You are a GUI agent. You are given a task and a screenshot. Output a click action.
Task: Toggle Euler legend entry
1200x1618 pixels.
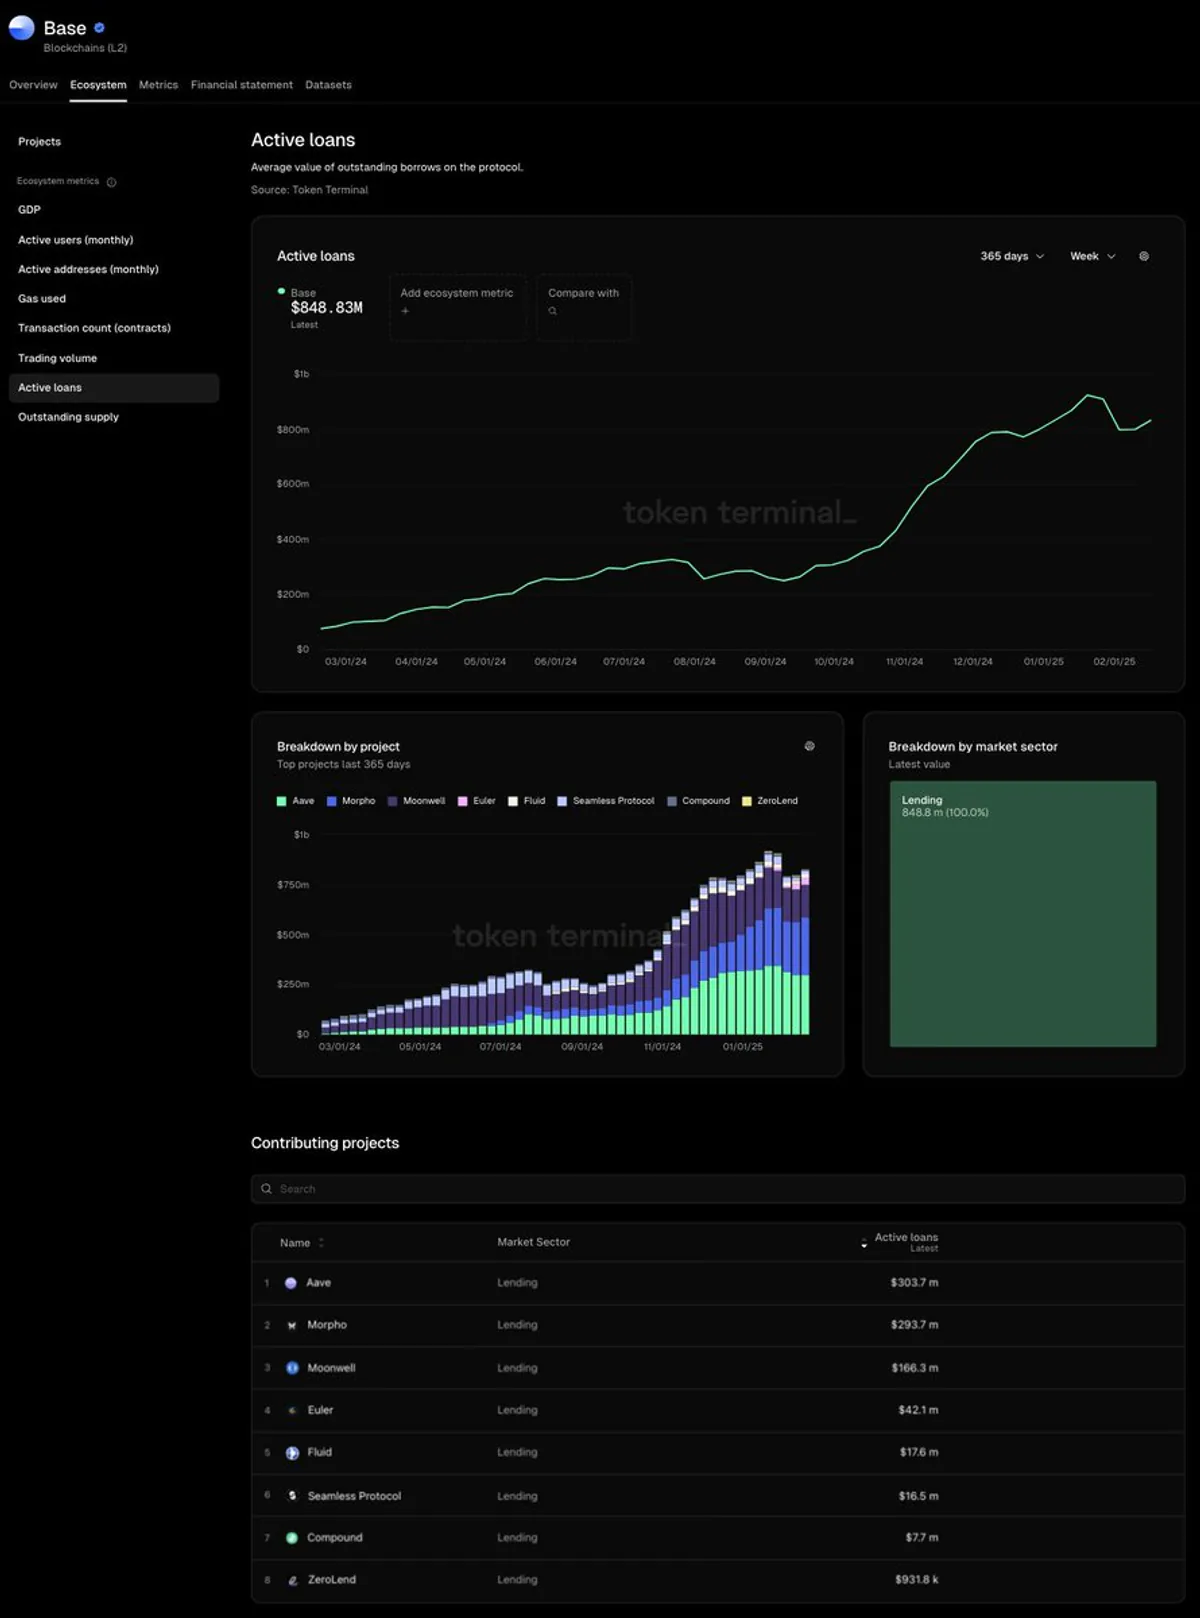tap(476, 801)
